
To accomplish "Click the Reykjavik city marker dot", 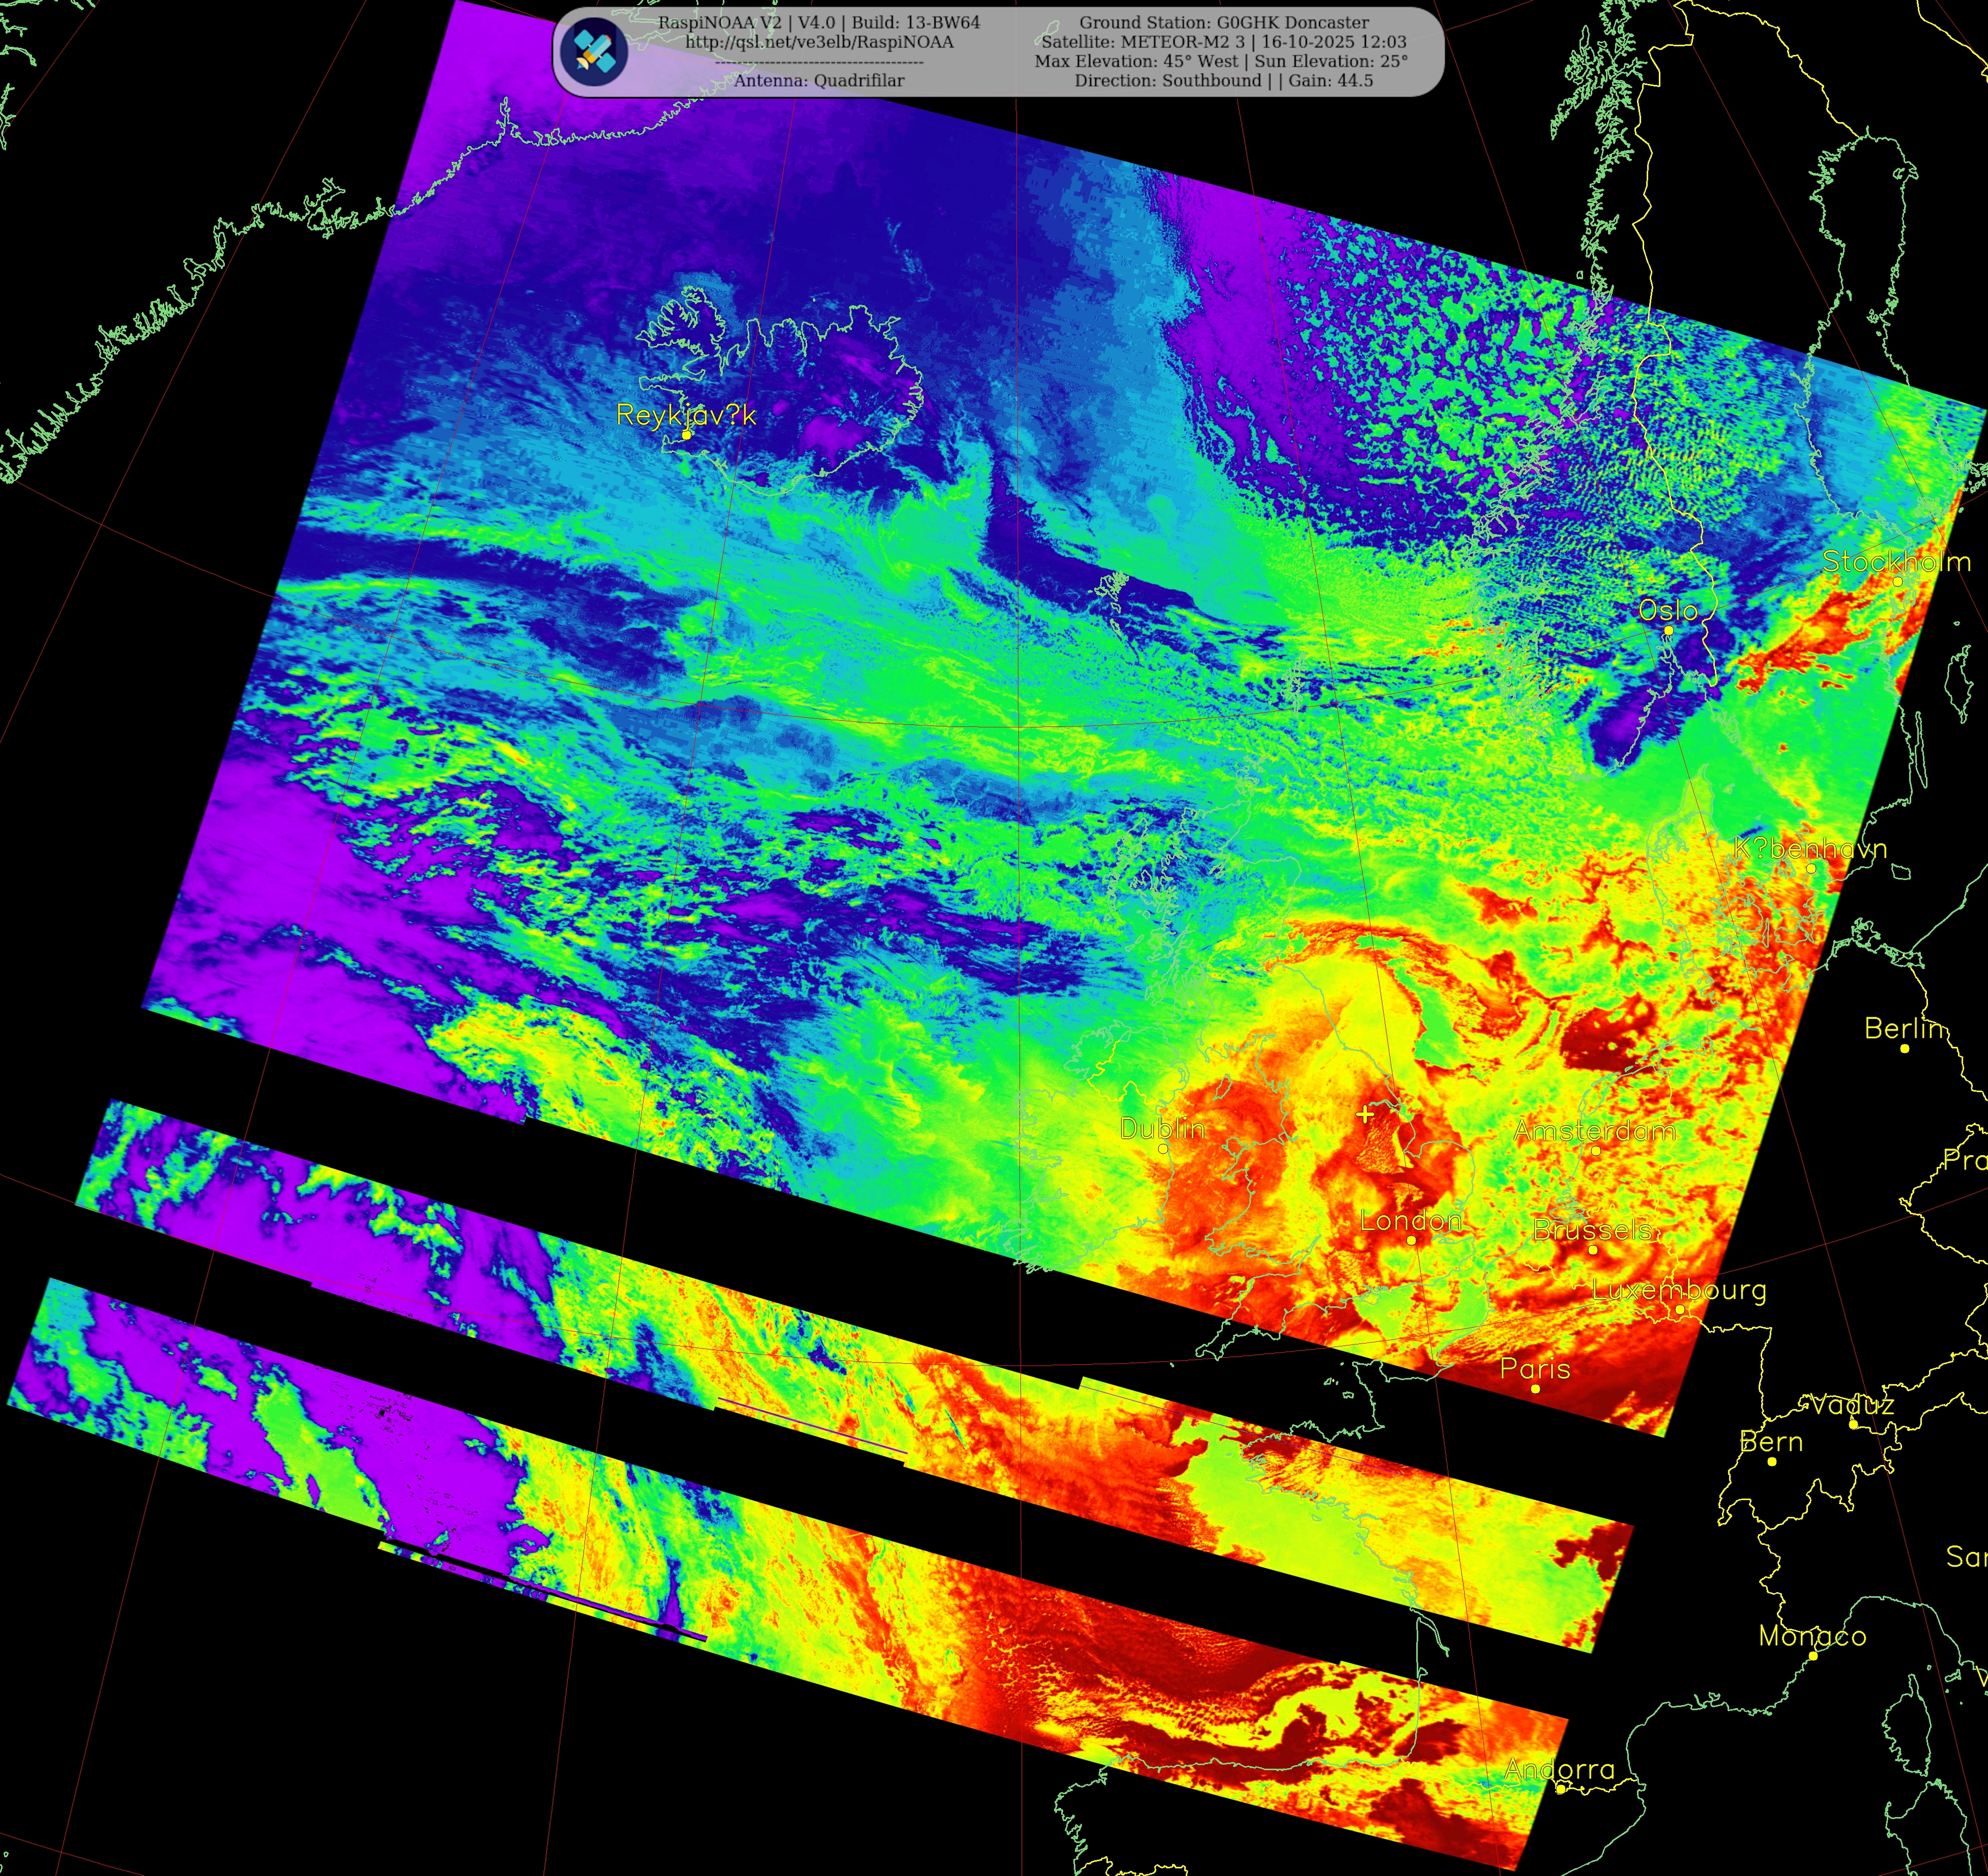I will point(687,435).
